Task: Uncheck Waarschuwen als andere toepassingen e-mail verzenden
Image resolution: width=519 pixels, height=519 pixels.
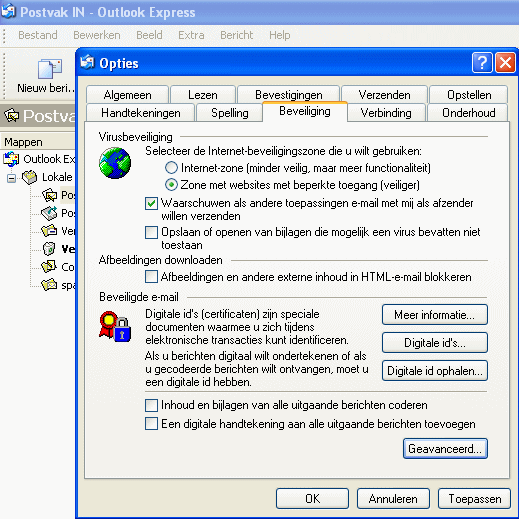Action: 151,203
